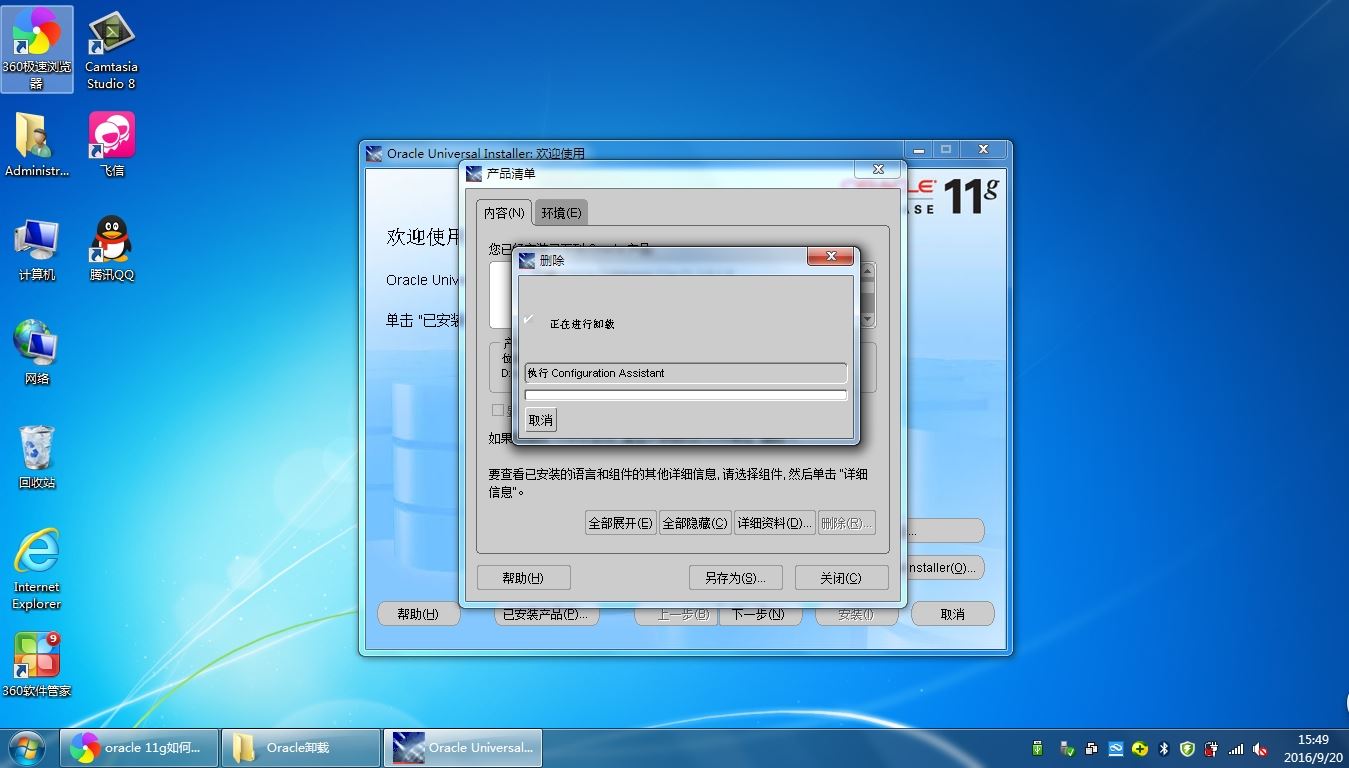The width and height of the screenshot is (1349, 768).
Task: Click the product list scroll-down arrow
Action: pyautogui.click(x=868, y=320)
